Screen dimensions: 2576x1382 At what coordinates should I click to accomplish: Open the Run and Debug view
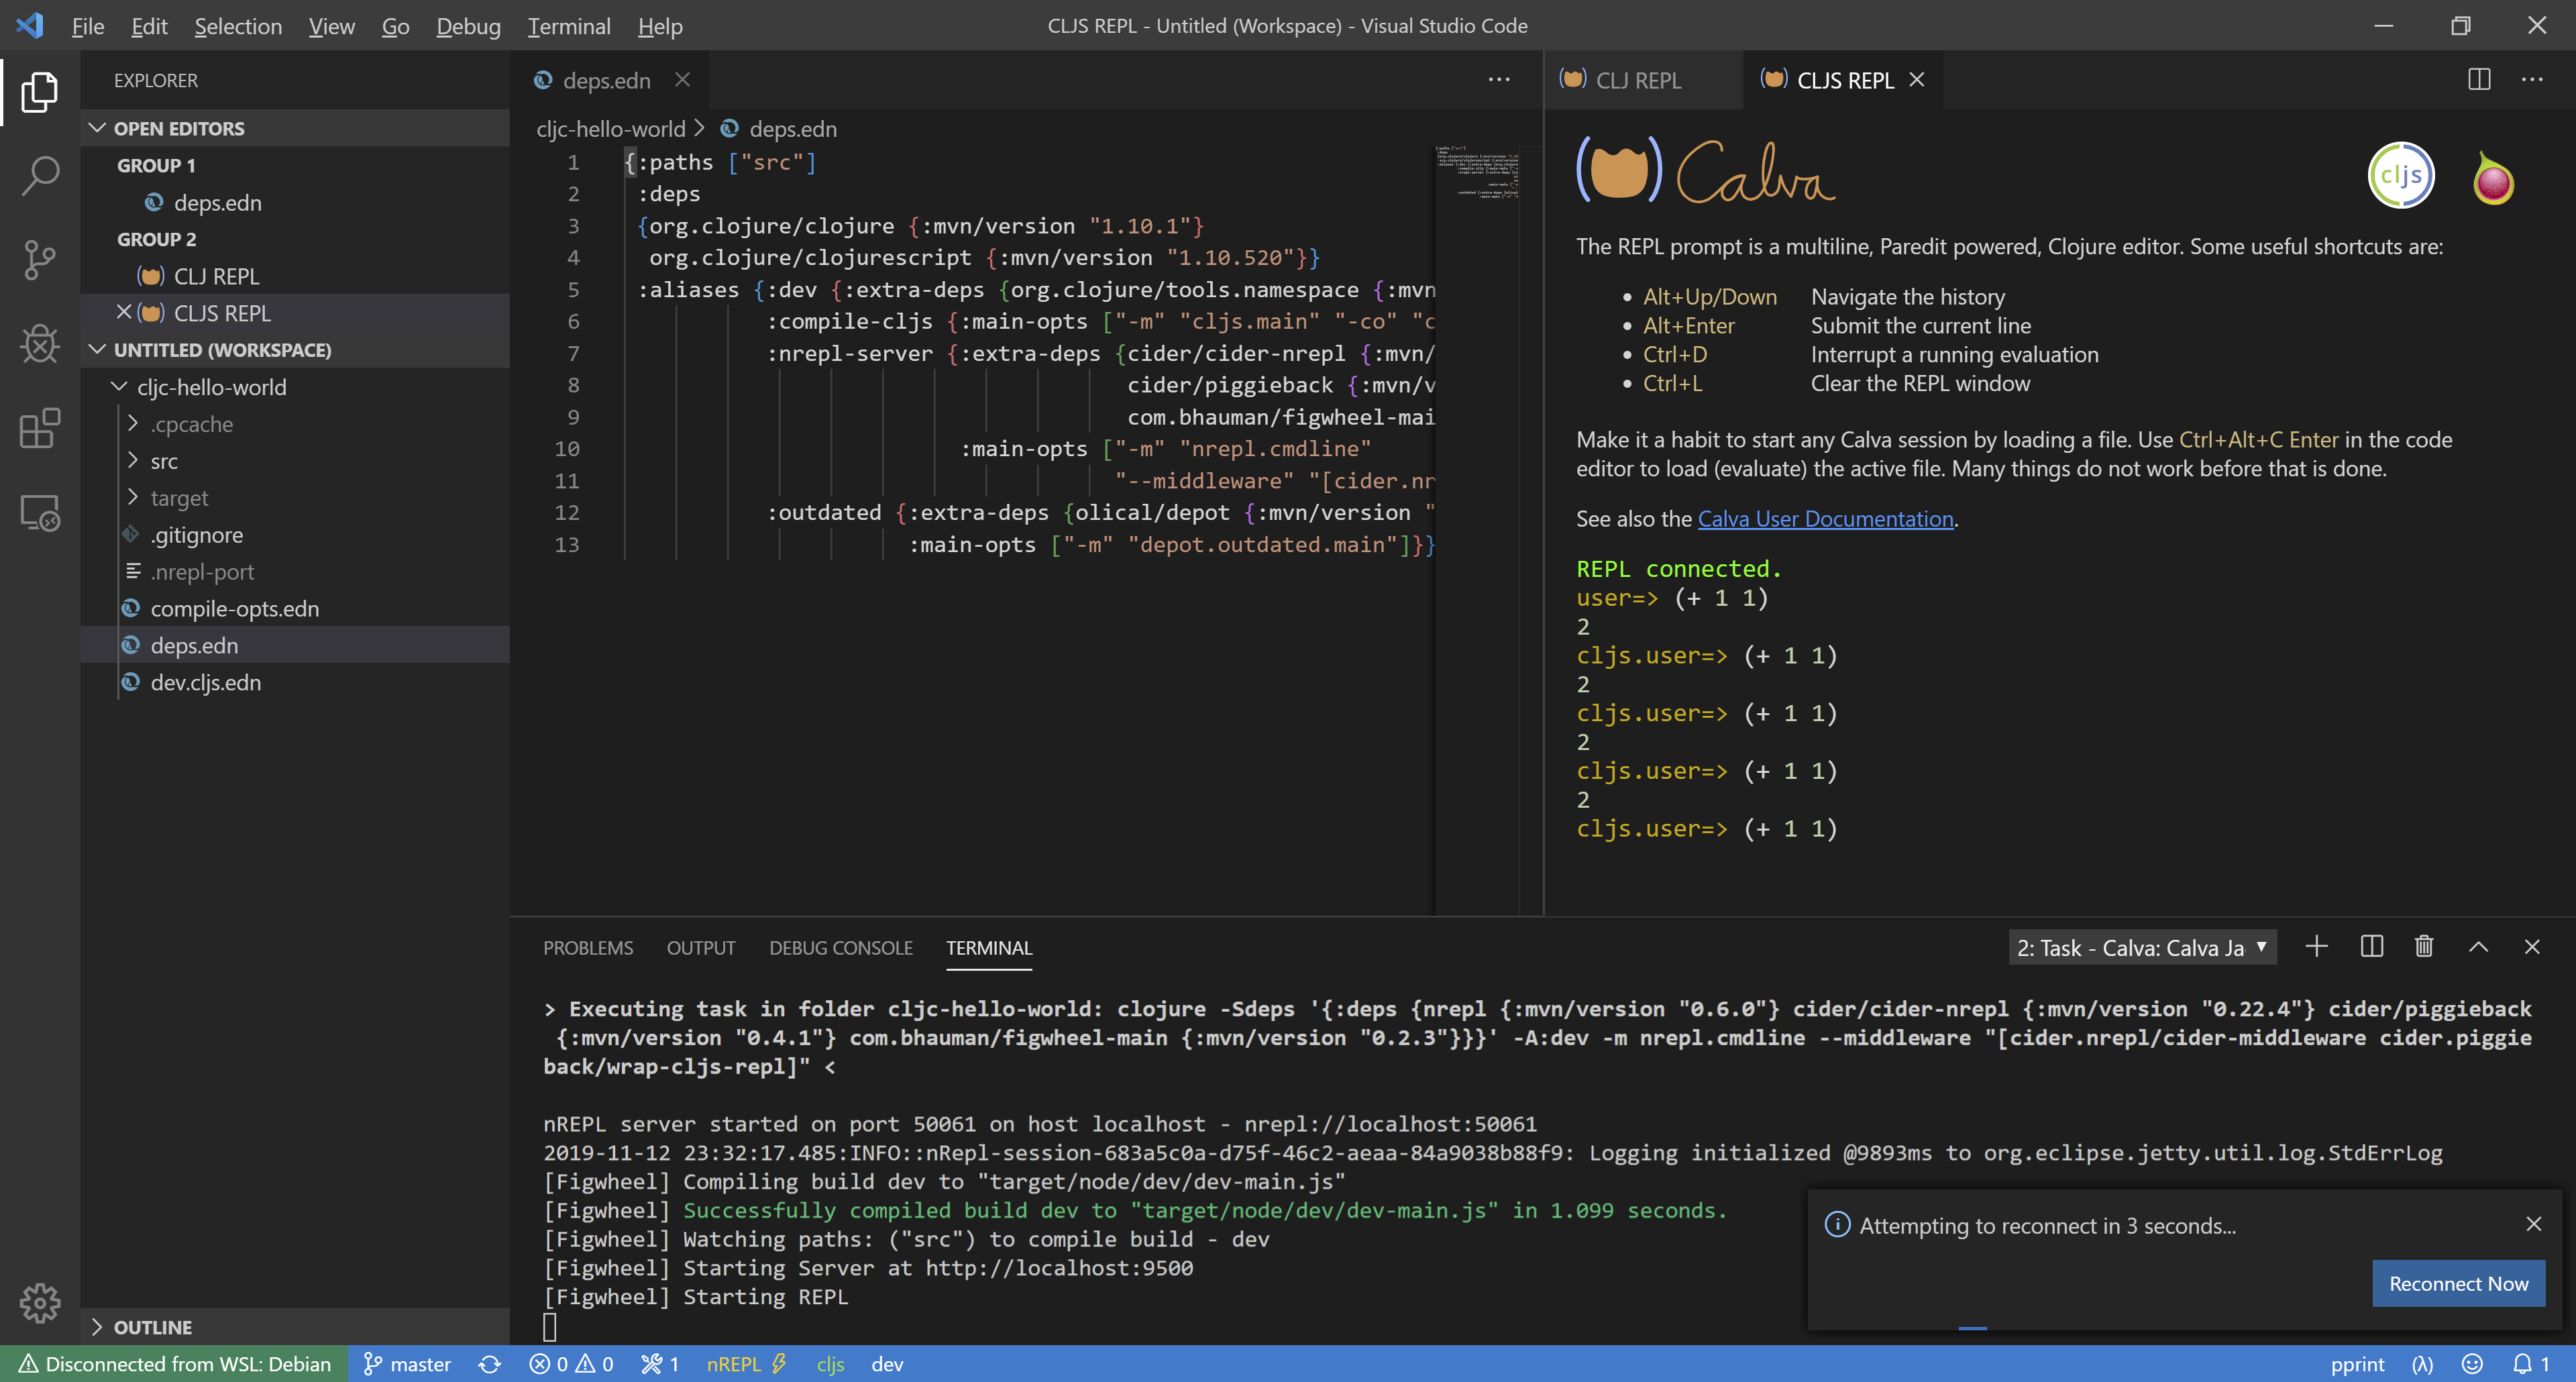pos(39,344)
